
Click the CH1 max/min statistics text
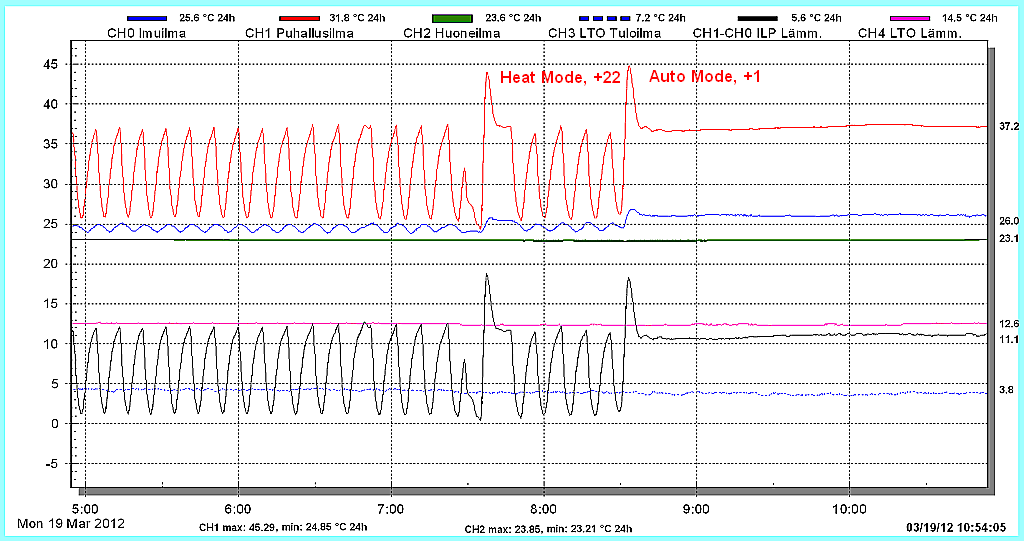(x=283, y=527)
